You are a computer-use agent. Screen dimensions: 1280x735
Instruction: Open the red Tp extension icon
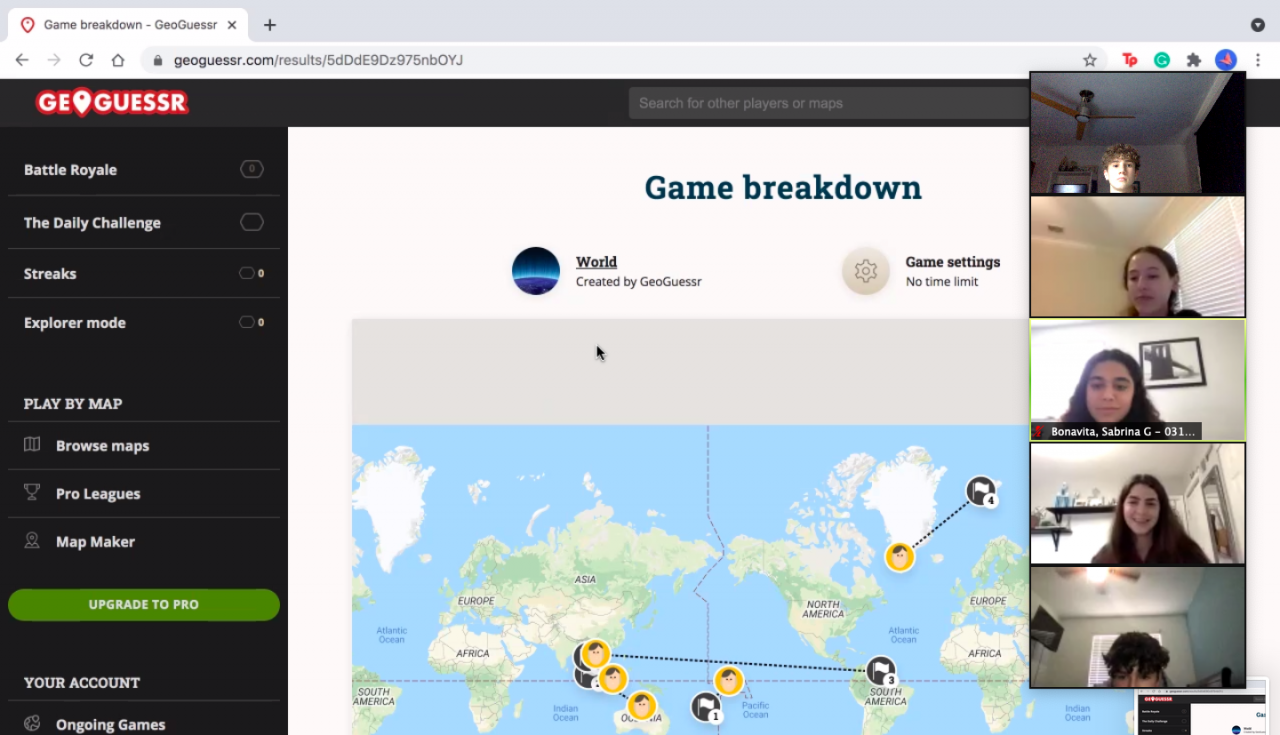tap(1130, 60)
